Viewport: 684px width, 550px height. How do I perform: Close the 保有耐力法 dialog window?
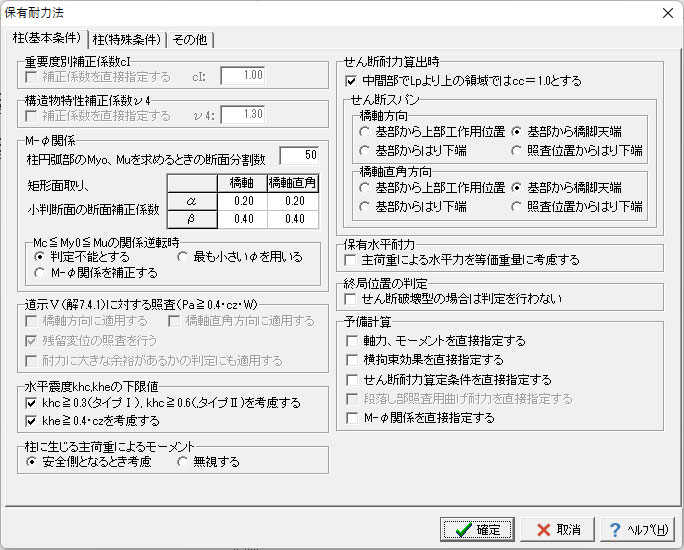pyautogui.click(x=667, y=13)
